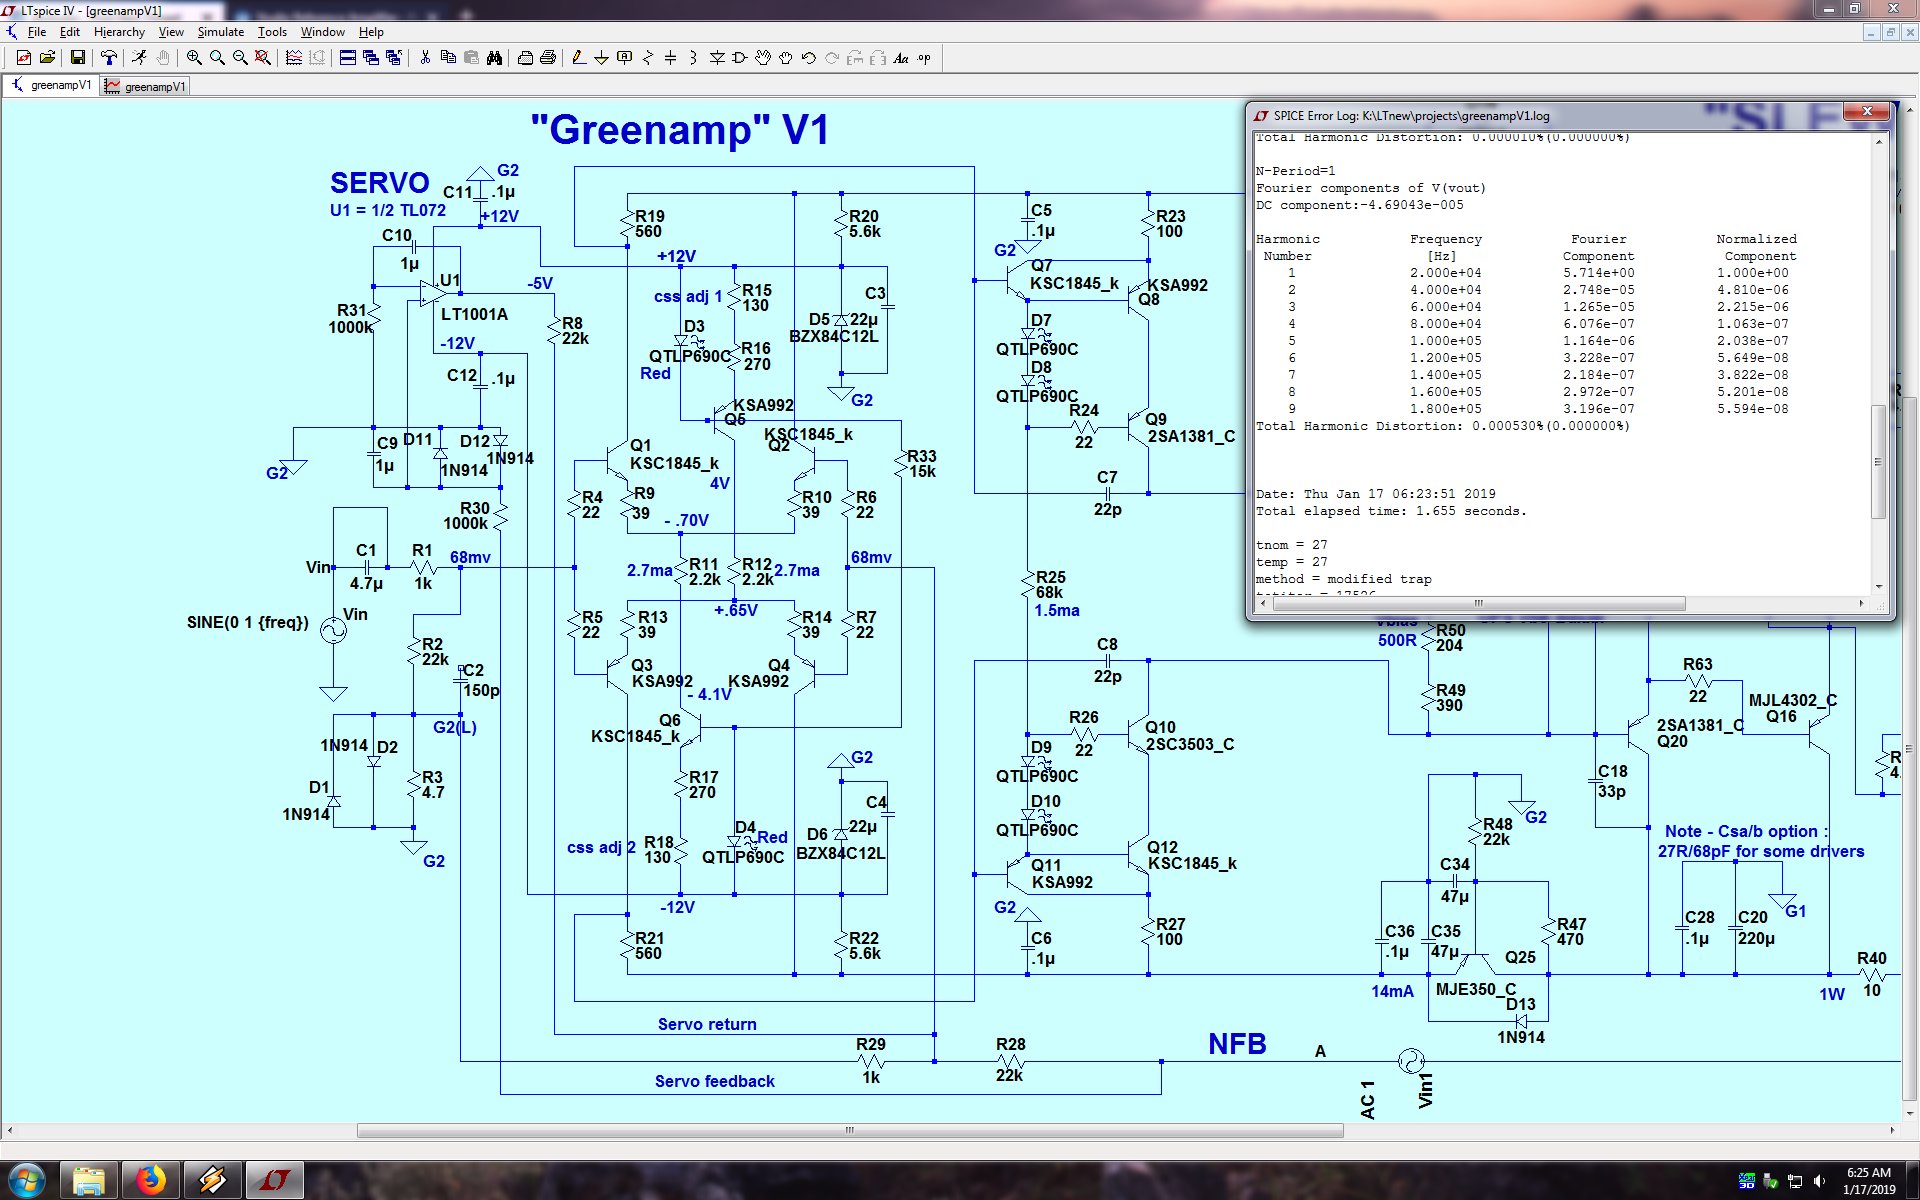The height and width of the screenshot is (1200, 1920).
Task: Cascade windows using toolbar icon
Action: 370,58
